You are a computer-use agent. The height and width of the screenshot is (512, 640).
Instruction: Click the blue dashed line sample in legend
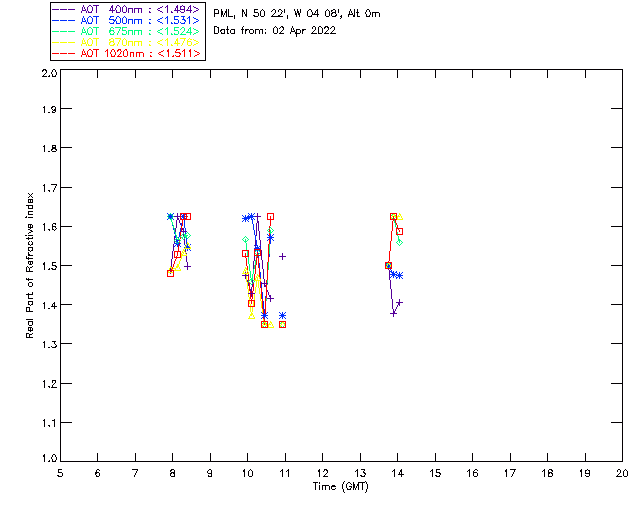pos(64,20)
